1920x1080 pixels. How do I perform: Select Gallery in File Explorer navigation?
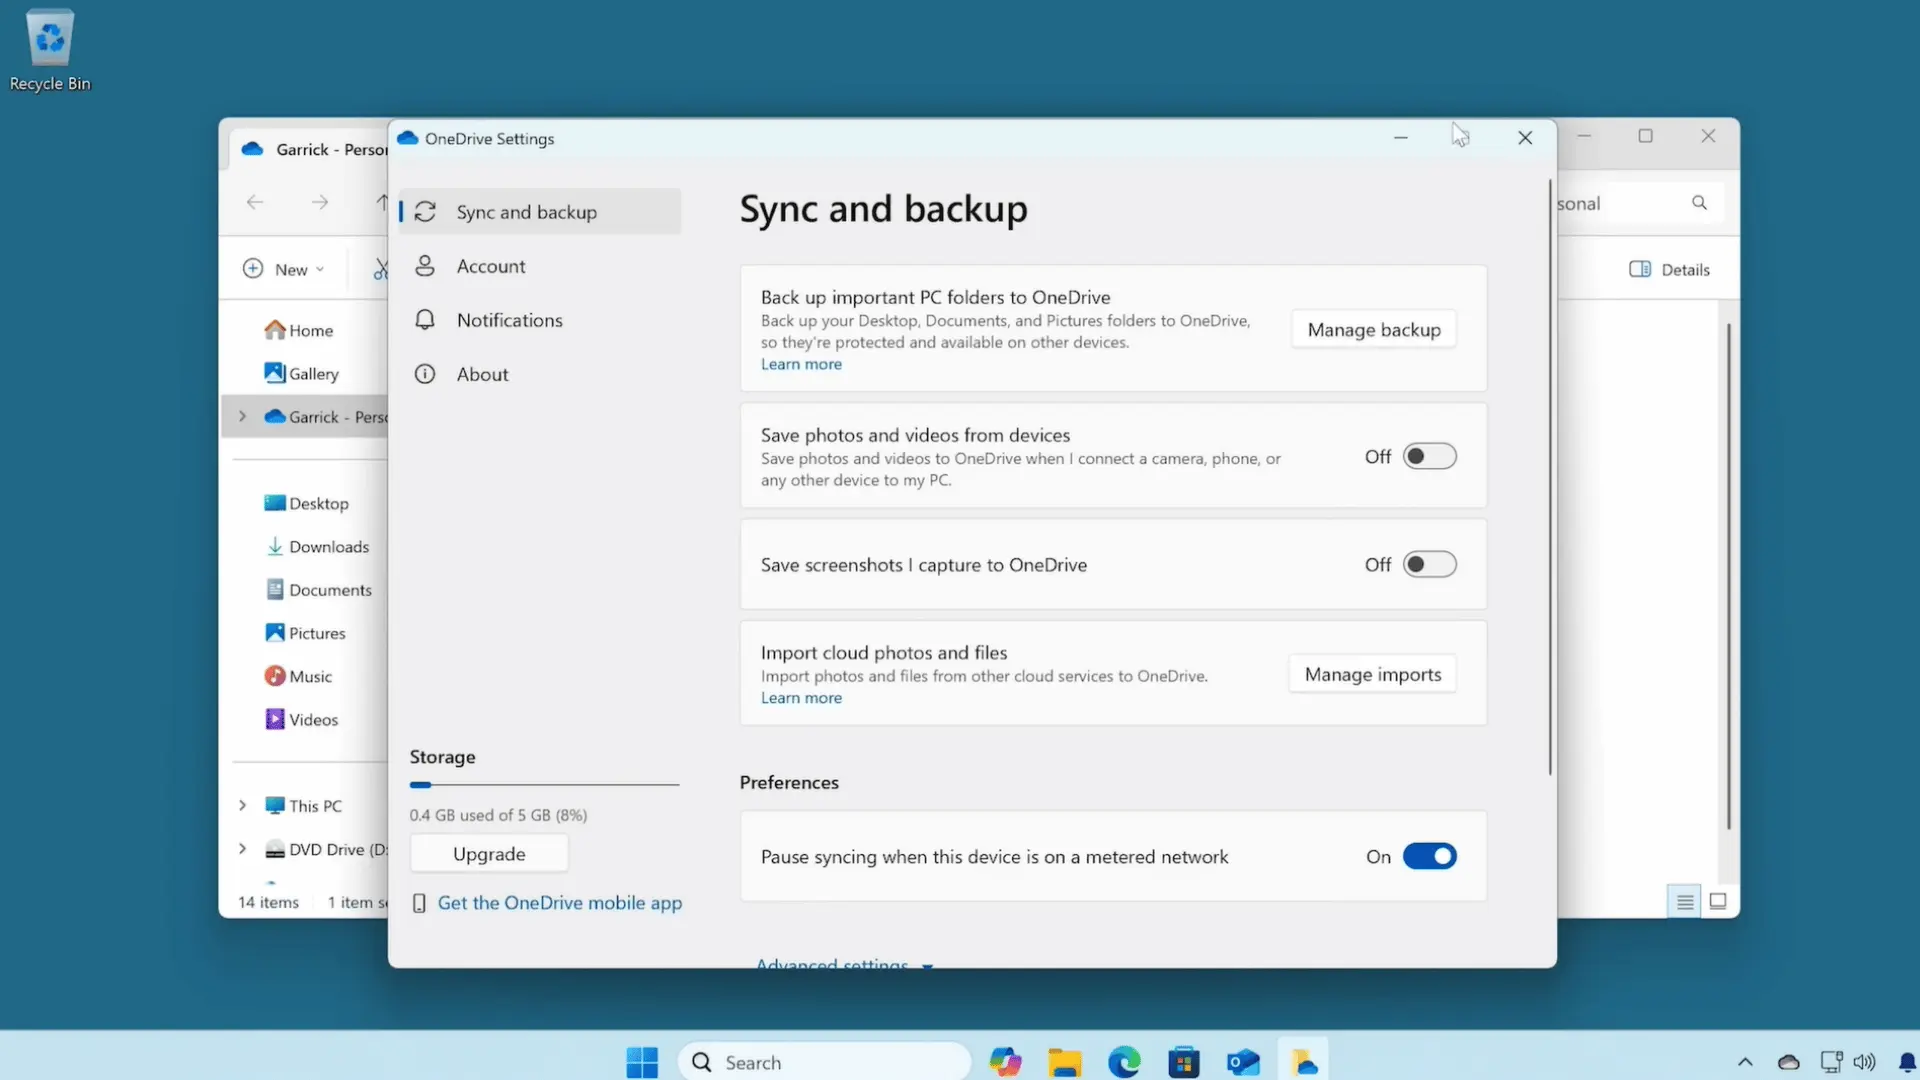pos(302,373)
